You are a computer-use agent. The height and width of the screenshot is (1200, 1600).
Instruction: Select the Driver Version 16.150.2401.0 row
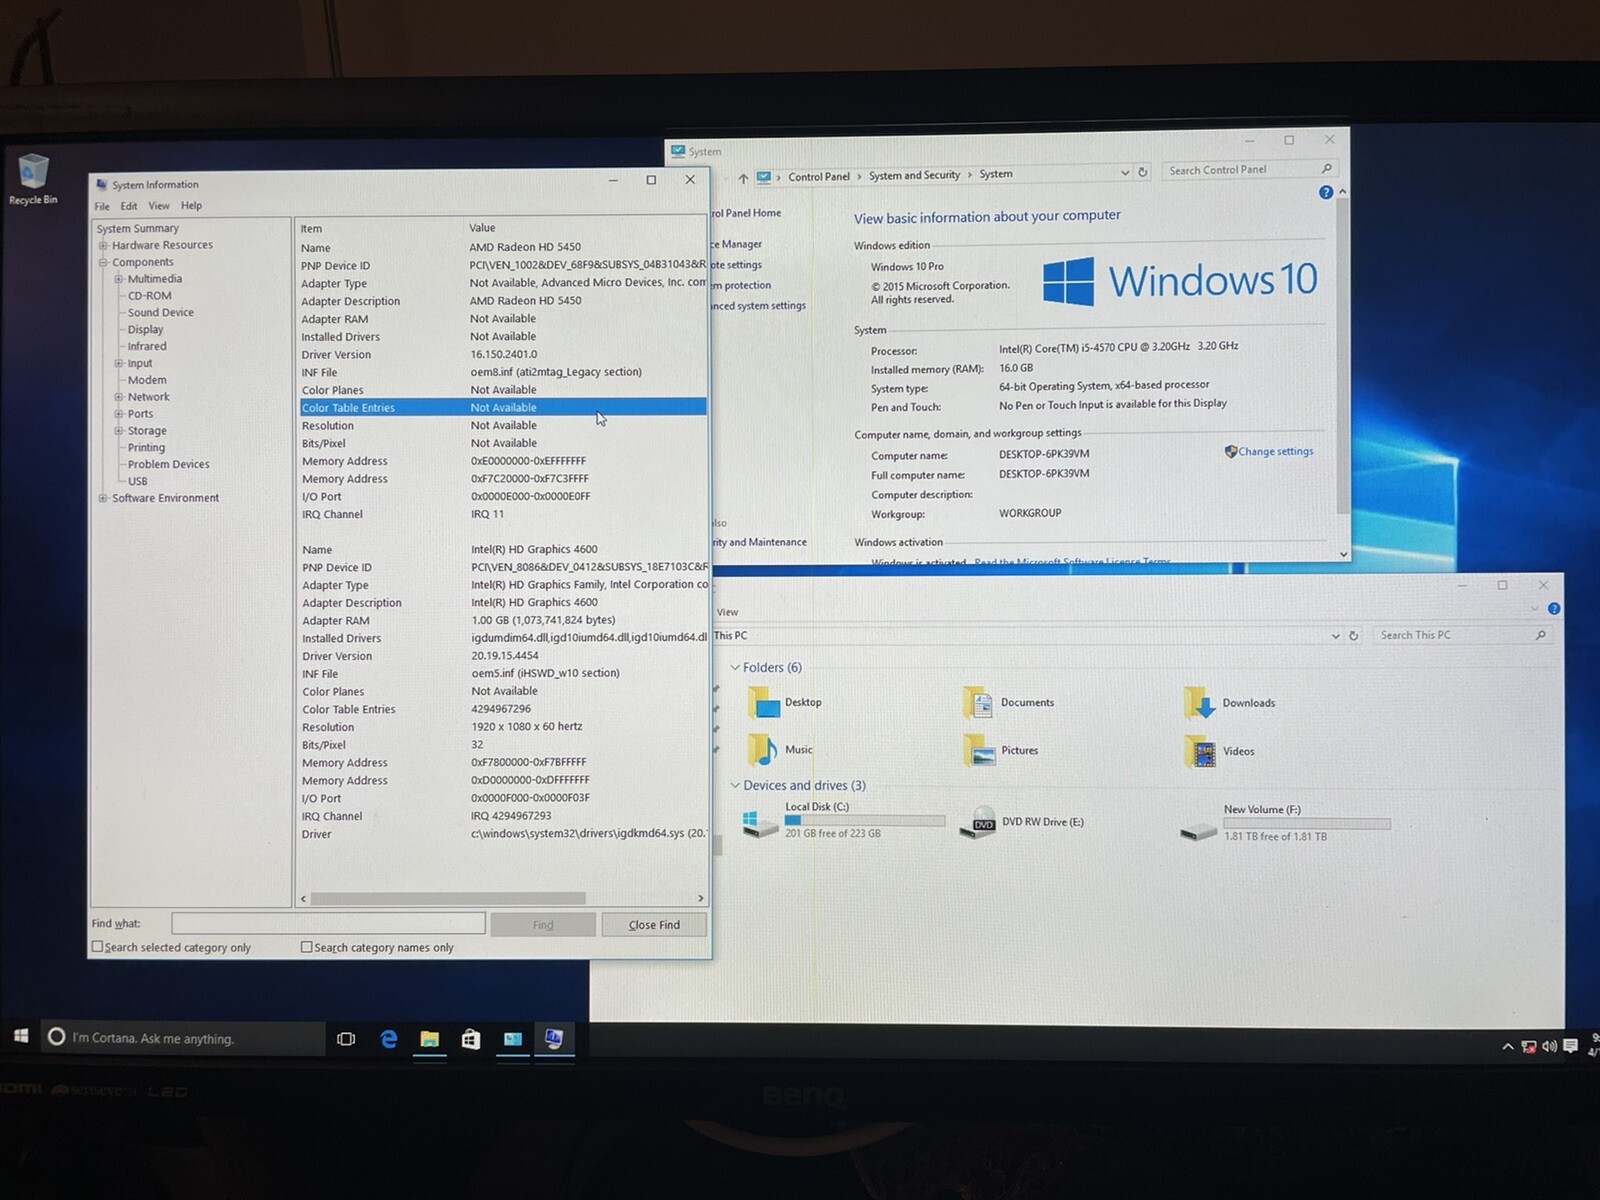503,354
